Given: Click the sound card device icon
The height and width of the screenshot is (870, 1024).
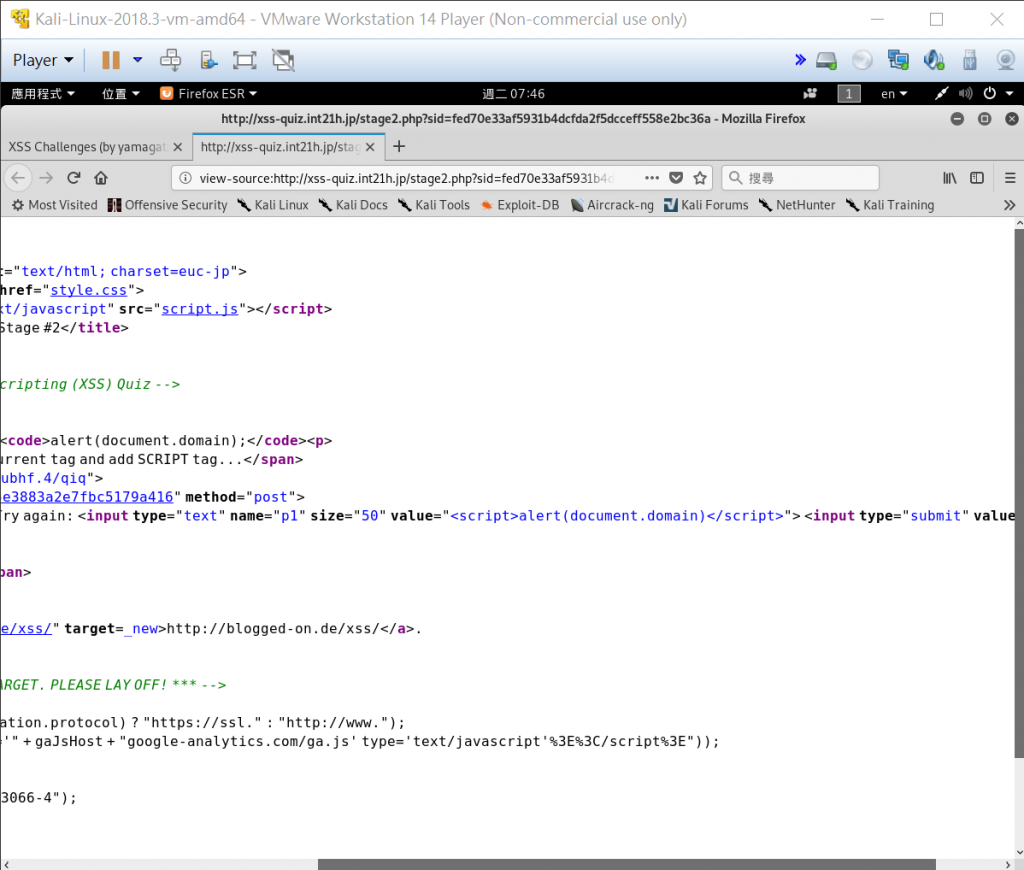Looking at the screenshot, I should pyautogui.click(x=934, y=60).
